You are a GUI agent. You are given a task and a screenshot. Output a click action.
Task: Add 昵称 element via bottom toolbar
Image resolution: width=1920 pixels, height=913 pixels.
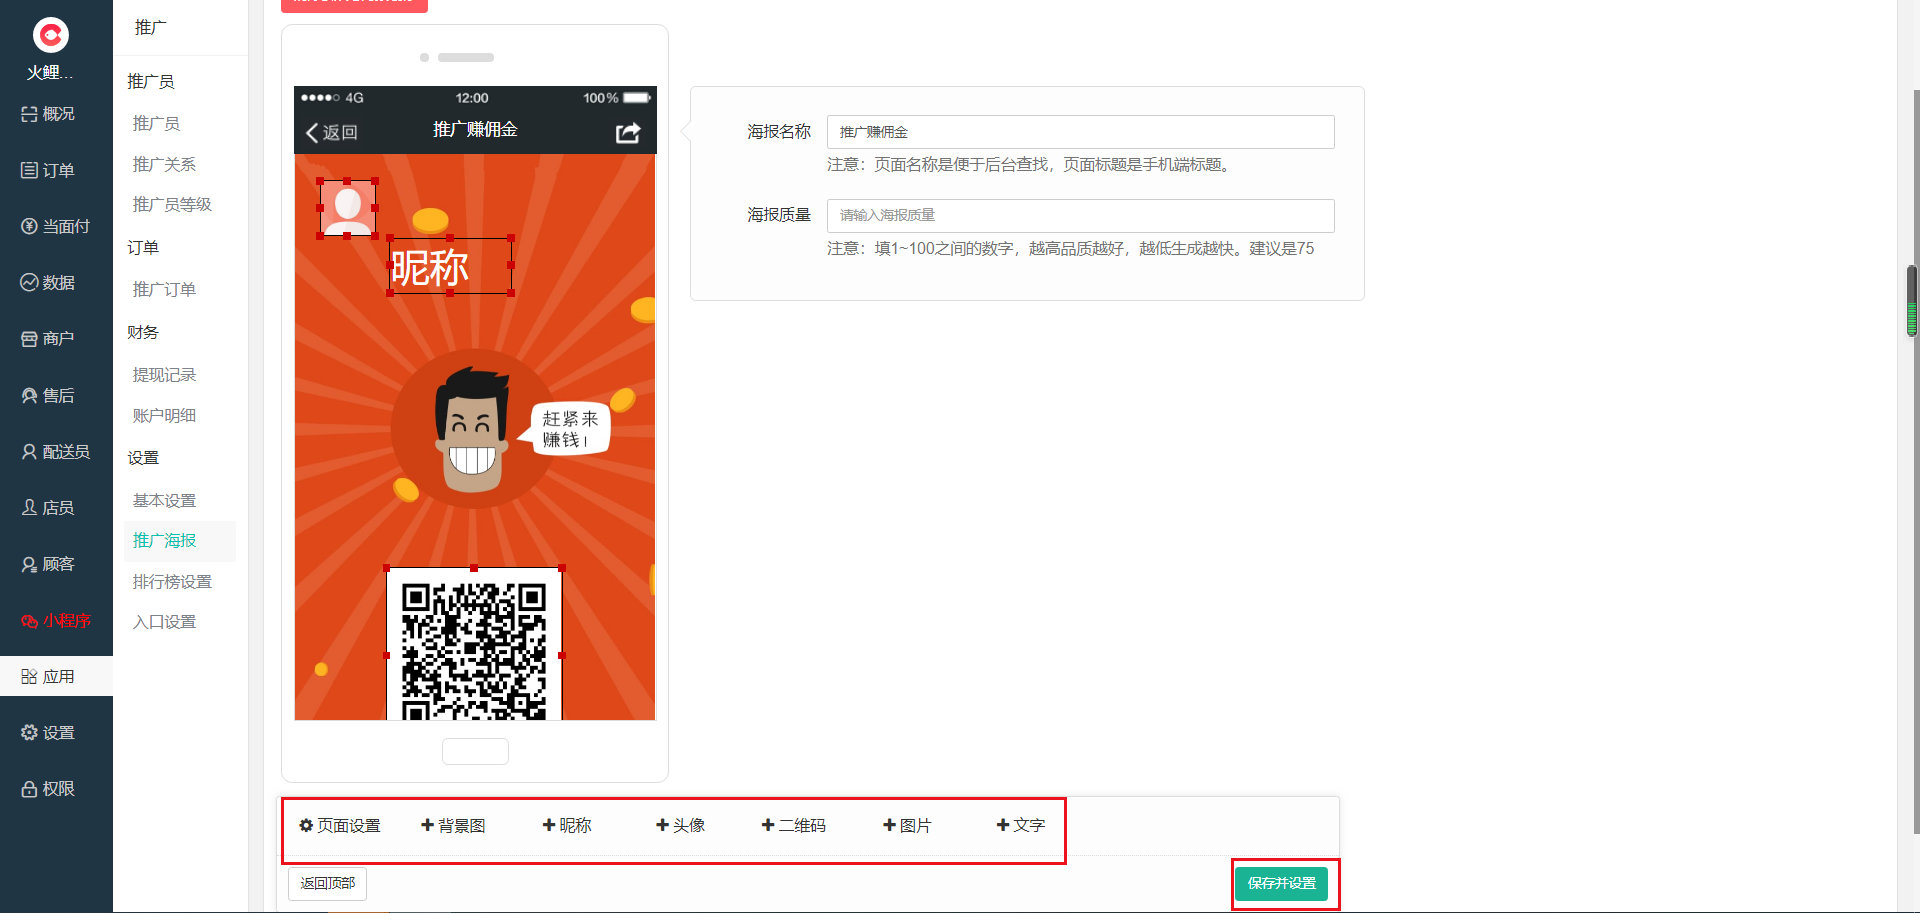pyautogui.click(x=567, y=825)
